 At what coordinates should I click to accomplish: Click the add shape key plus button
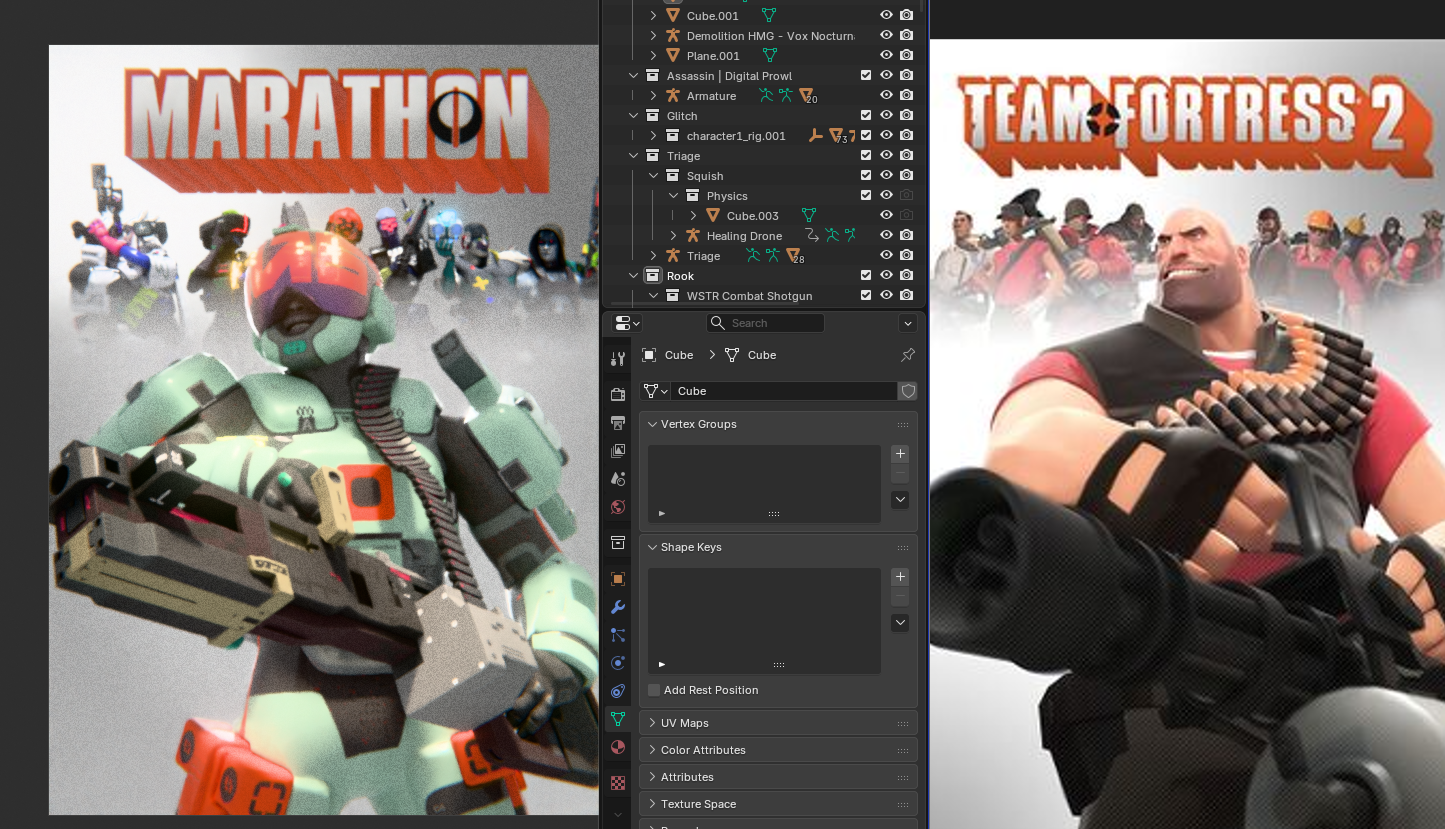click(x=900, y=577)
